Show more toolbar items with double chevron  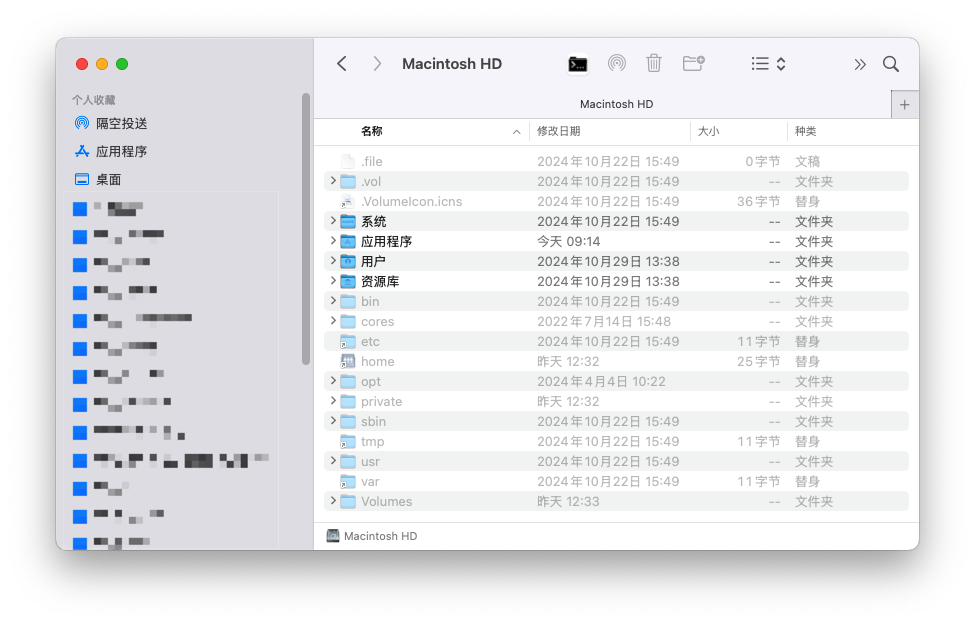pyautogui.click(x=860, y=64)
